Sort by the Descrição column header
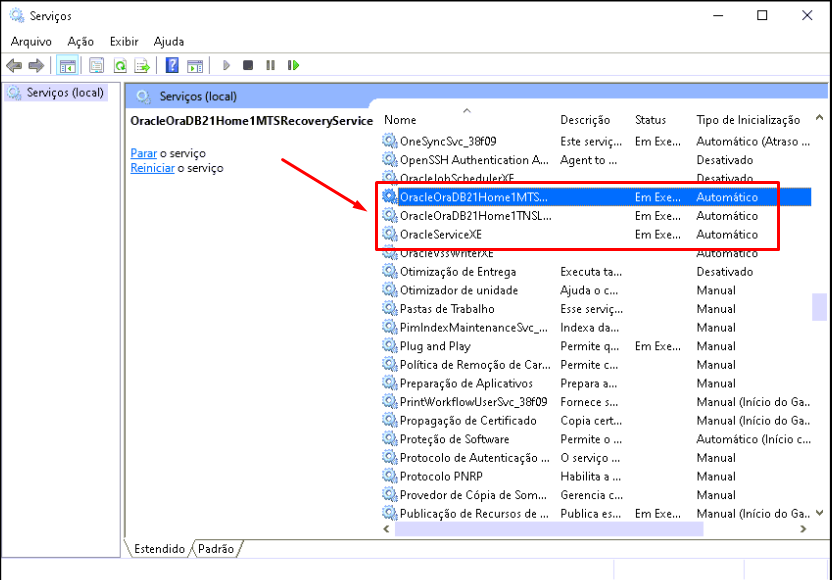832x580 pixels. coord(585,120)
